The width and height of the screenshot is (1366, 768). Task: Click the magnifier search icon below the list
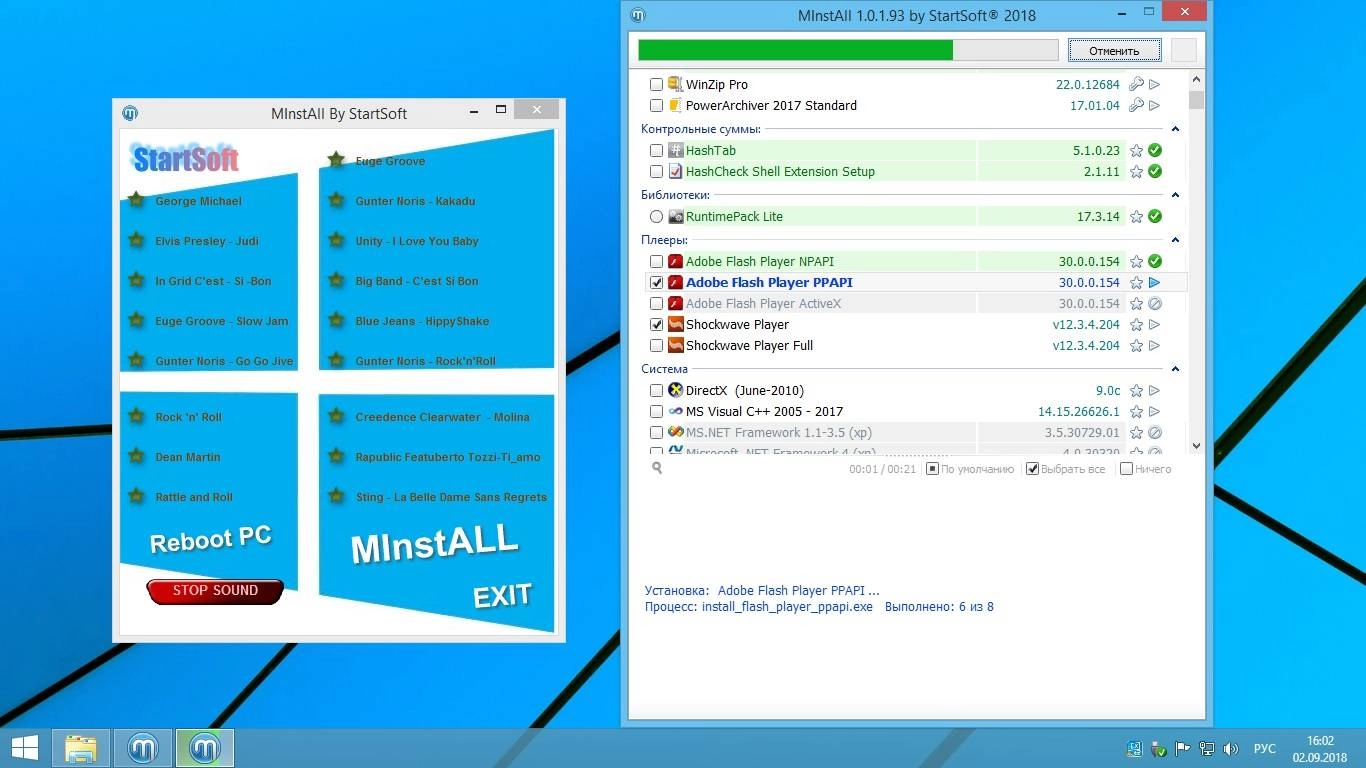pos(657,468)
